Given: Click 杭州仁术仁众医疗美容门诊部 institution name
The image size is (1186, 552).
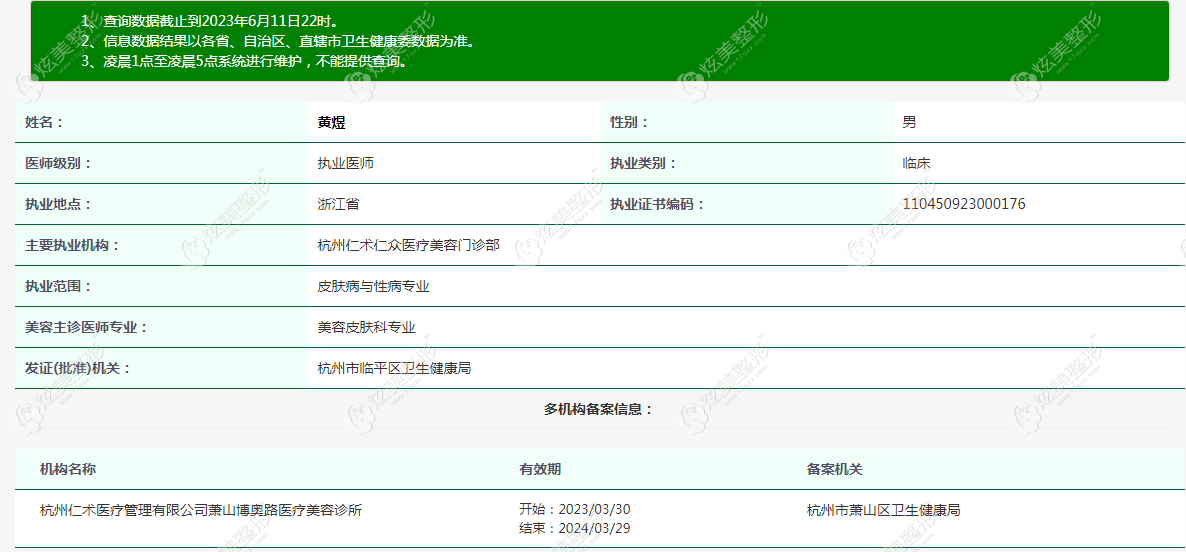Looking at the screenshot, I should (408, 245).
